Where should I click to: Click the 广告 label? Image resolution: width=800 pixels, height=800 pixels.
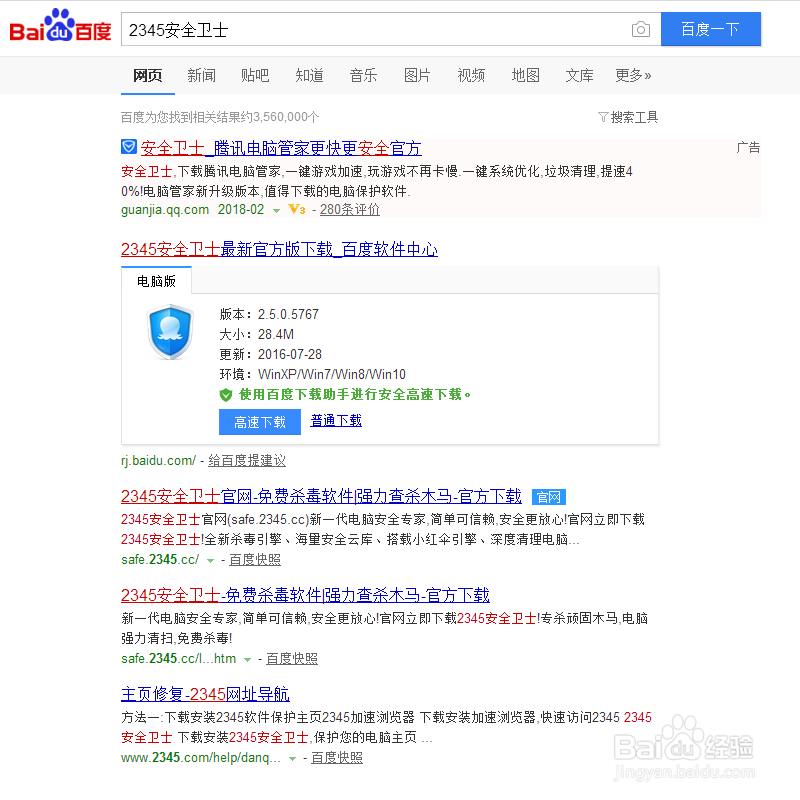pos(748,147)
